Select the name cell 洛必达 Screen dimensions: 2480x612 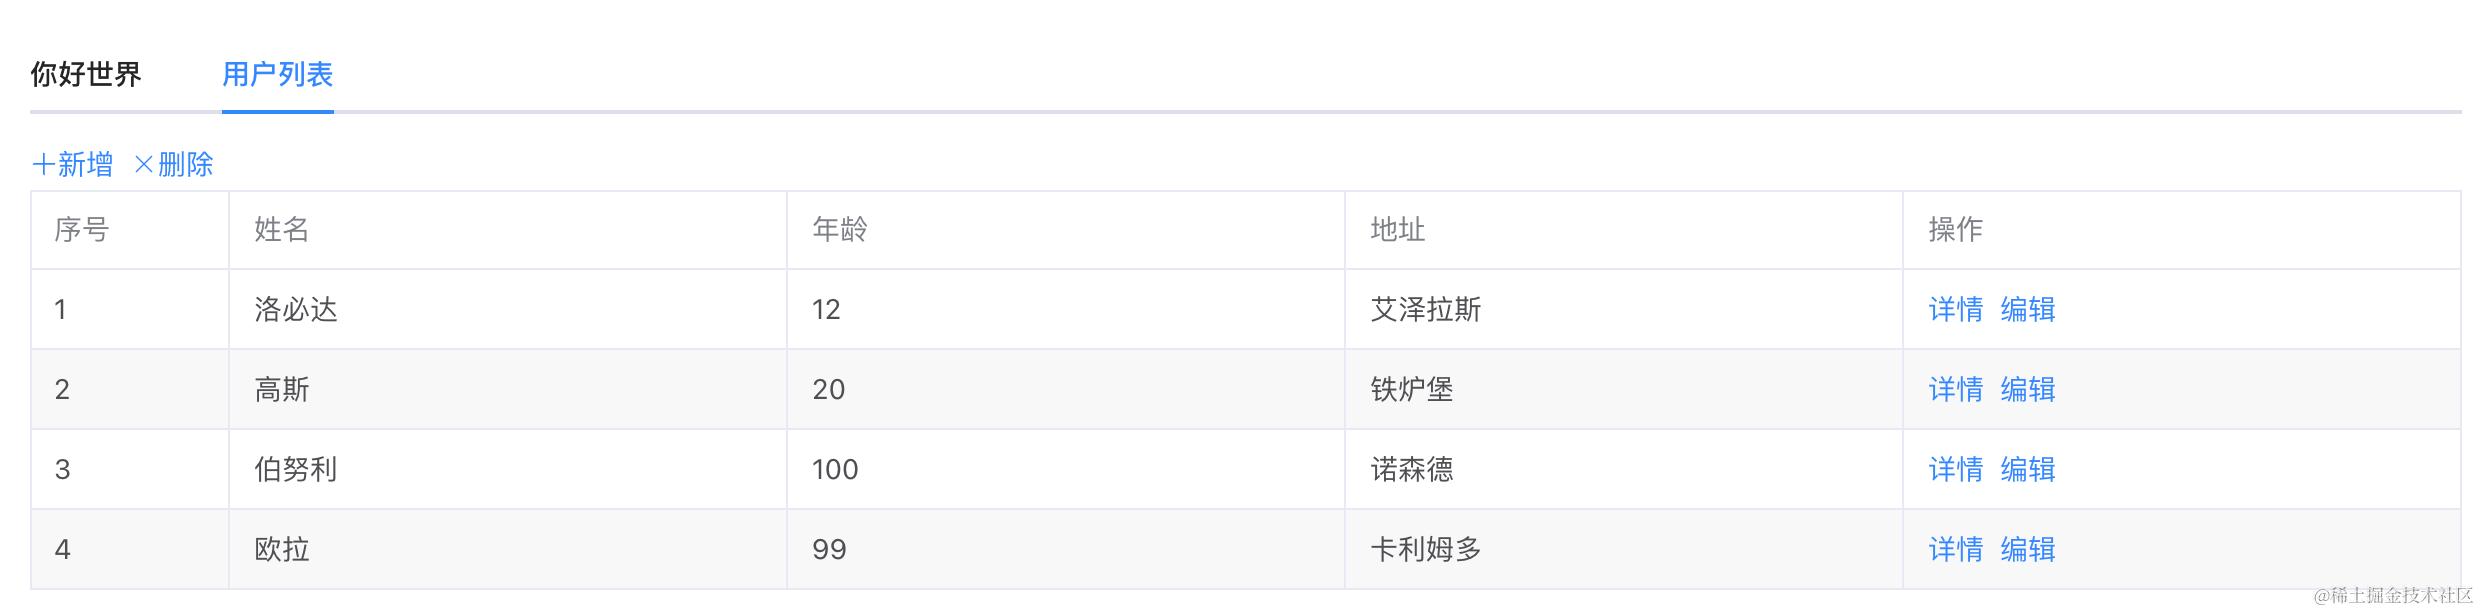pos(296,310)
